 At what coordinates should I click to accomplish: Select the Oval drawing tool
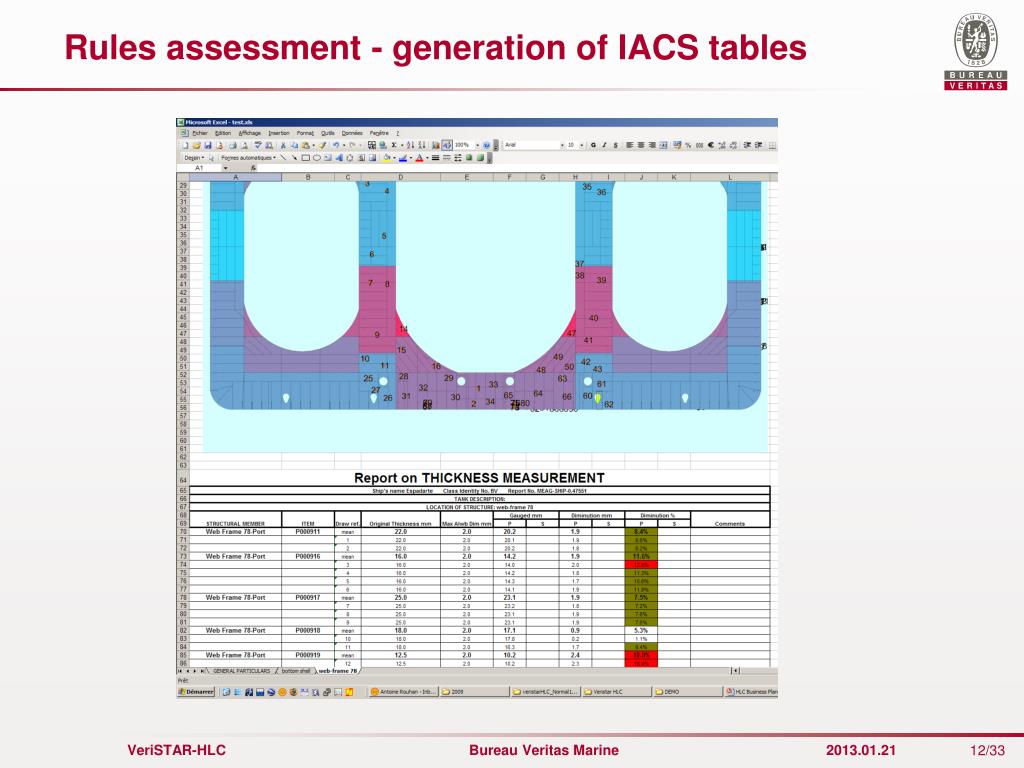pyautogui.click(x=317, y=158)
